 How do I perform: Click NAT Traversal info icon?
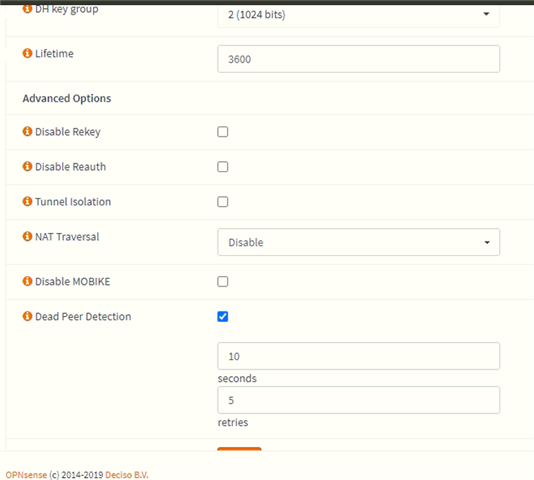(x=27, y=236)
